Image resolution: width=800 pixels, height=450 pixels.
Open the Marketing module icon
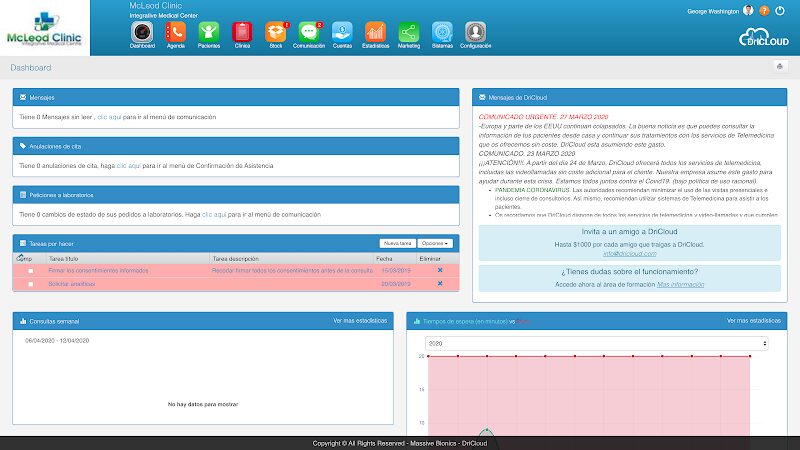pos(408,33)
